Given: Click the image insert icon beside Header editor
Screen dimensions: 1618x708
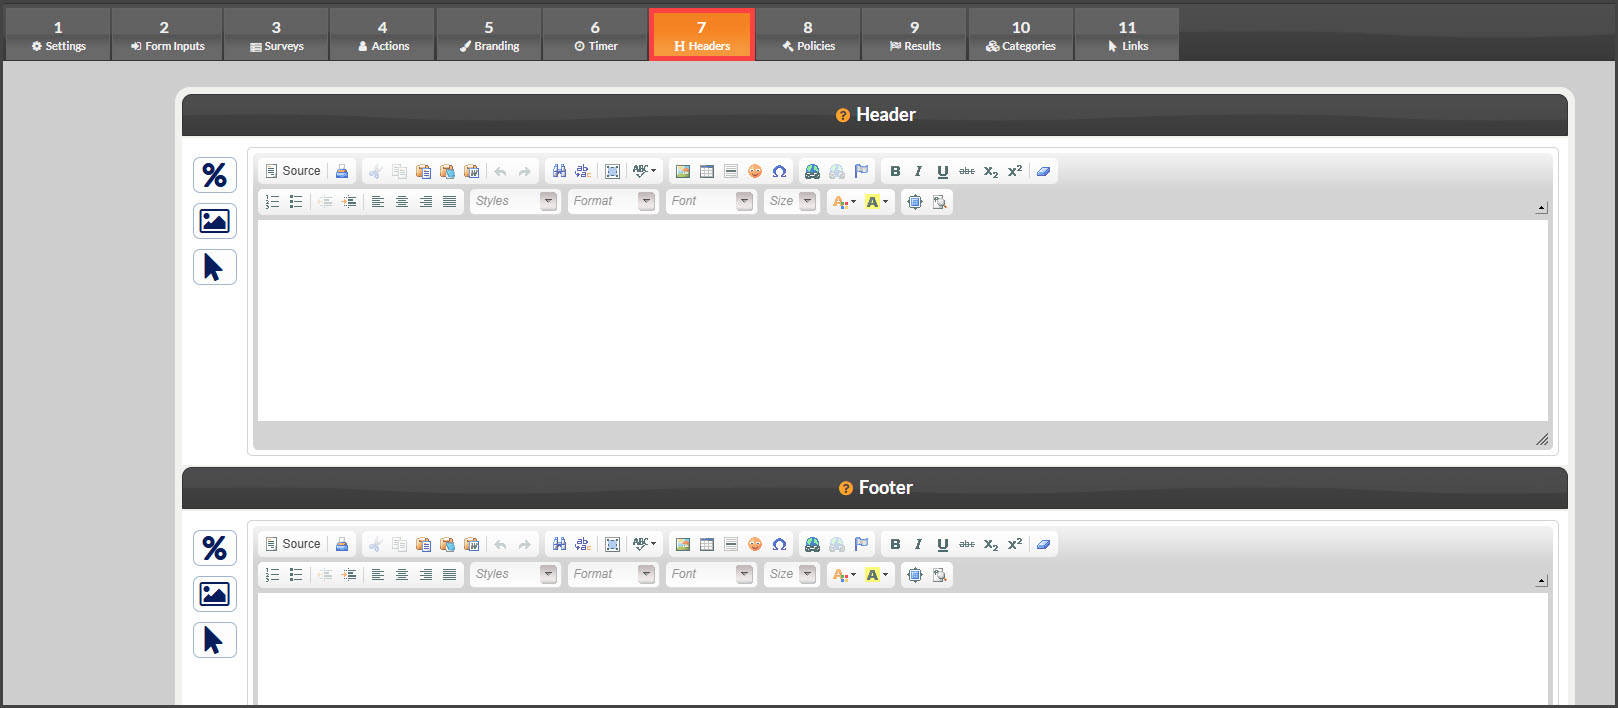Looking at the screenshot, I should (x=215, y=221).
